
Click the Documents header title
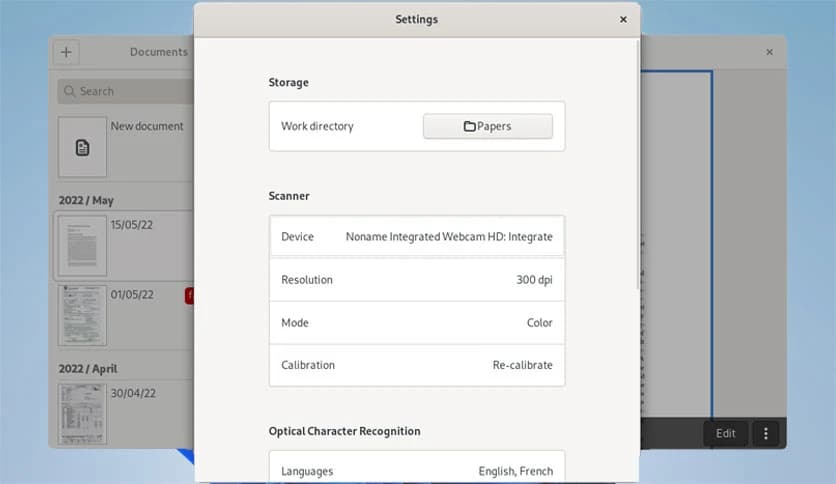point(159,52)
